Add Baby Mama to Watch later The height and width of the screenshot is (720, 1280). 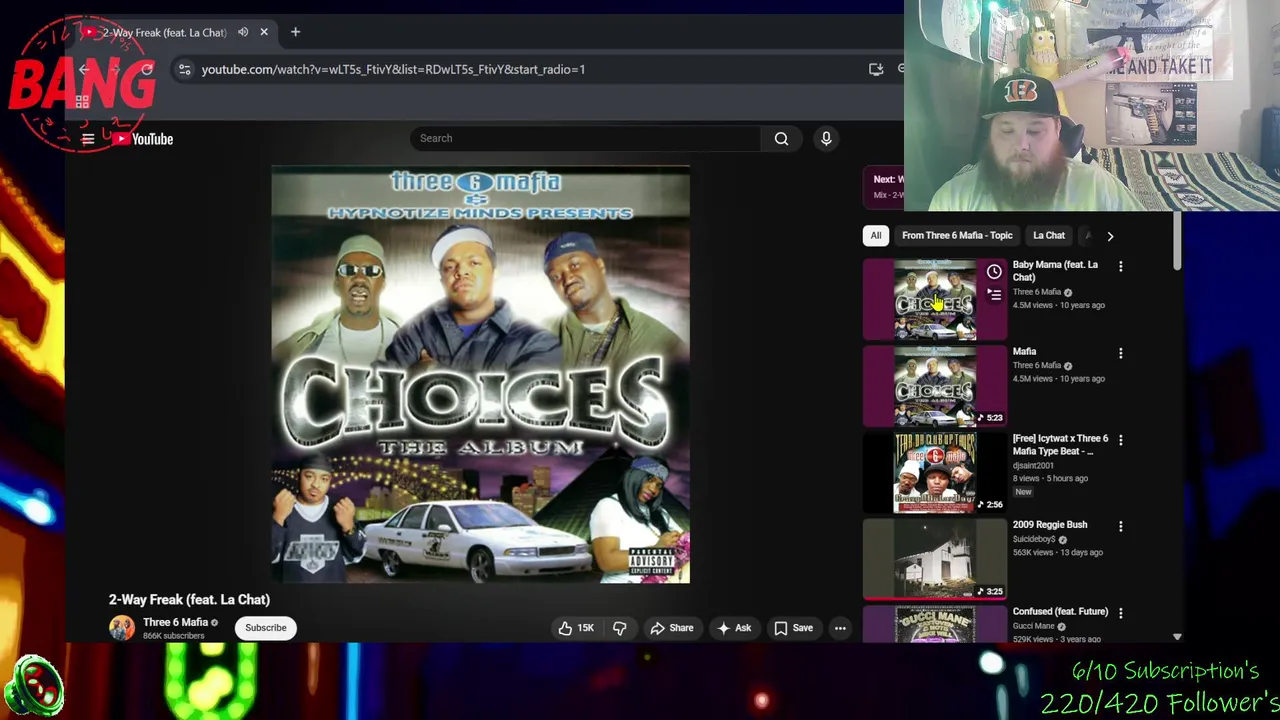coord(994,272)
